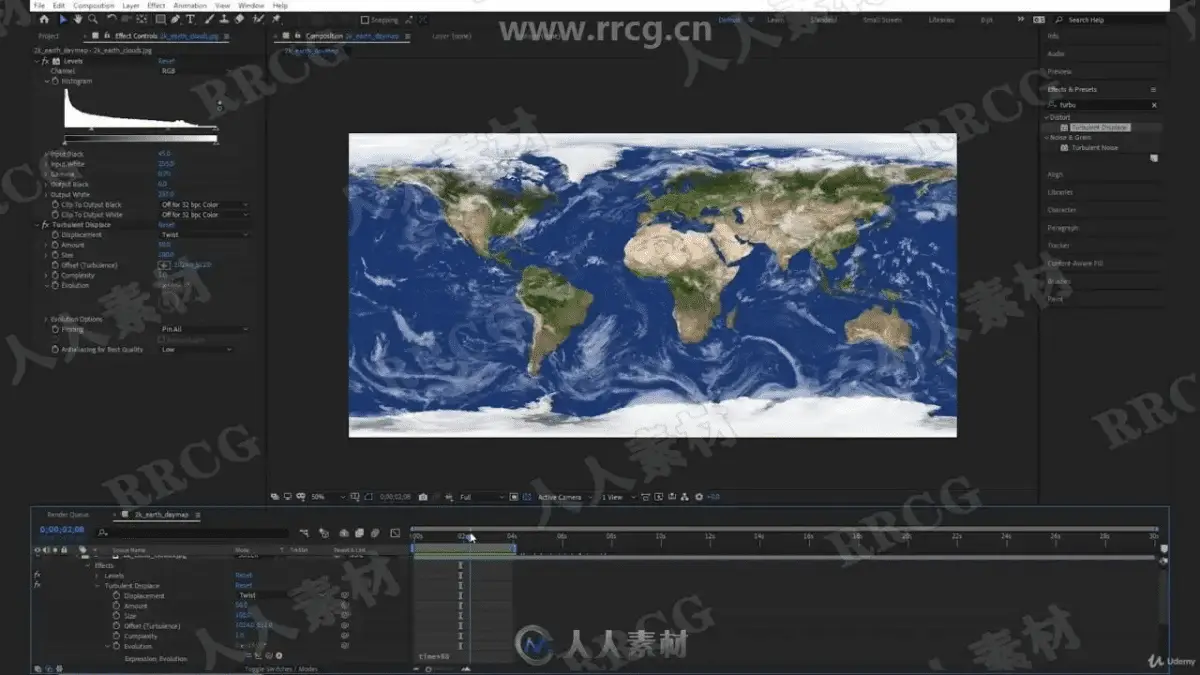This screenshot has width=1200, height=675.
Task: Toggle the Clip To Output Black stopwatch
Action: [55, 205]
